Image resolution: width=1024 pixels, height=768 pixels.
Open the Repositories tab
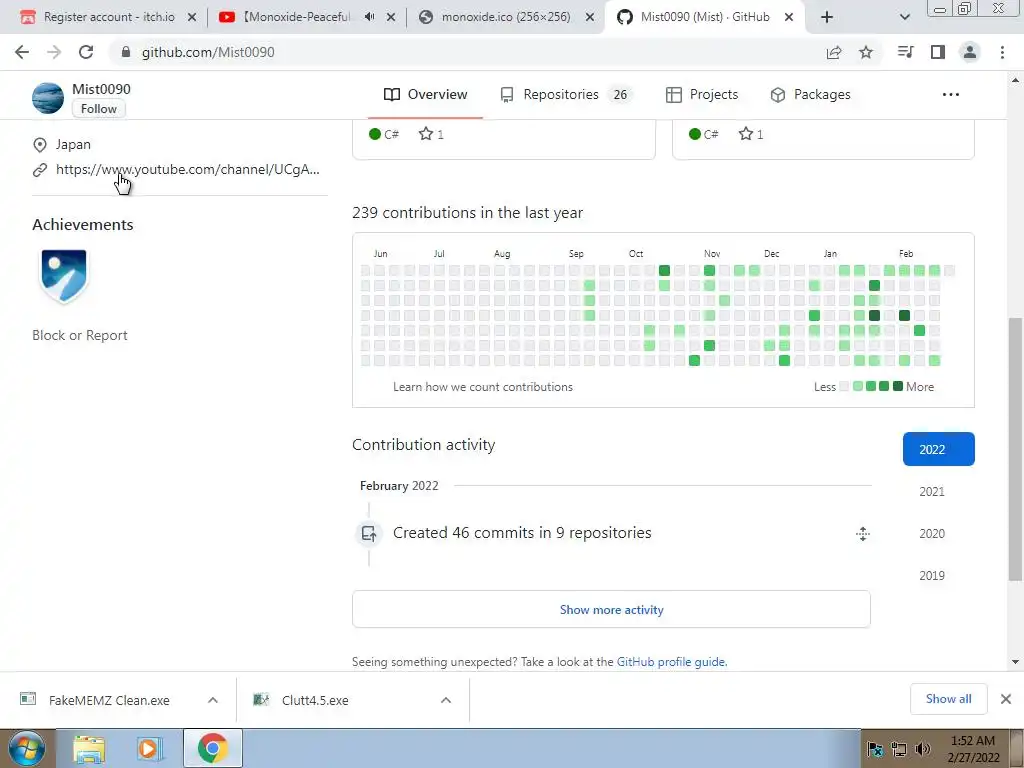pos(566,95)
